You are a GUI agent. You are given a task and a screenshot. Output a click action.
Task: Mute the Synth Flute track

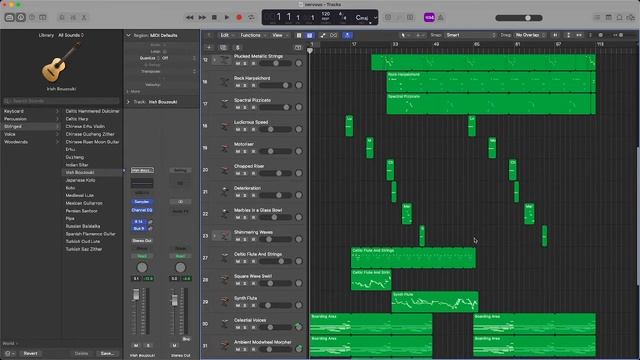pos(238,306)
